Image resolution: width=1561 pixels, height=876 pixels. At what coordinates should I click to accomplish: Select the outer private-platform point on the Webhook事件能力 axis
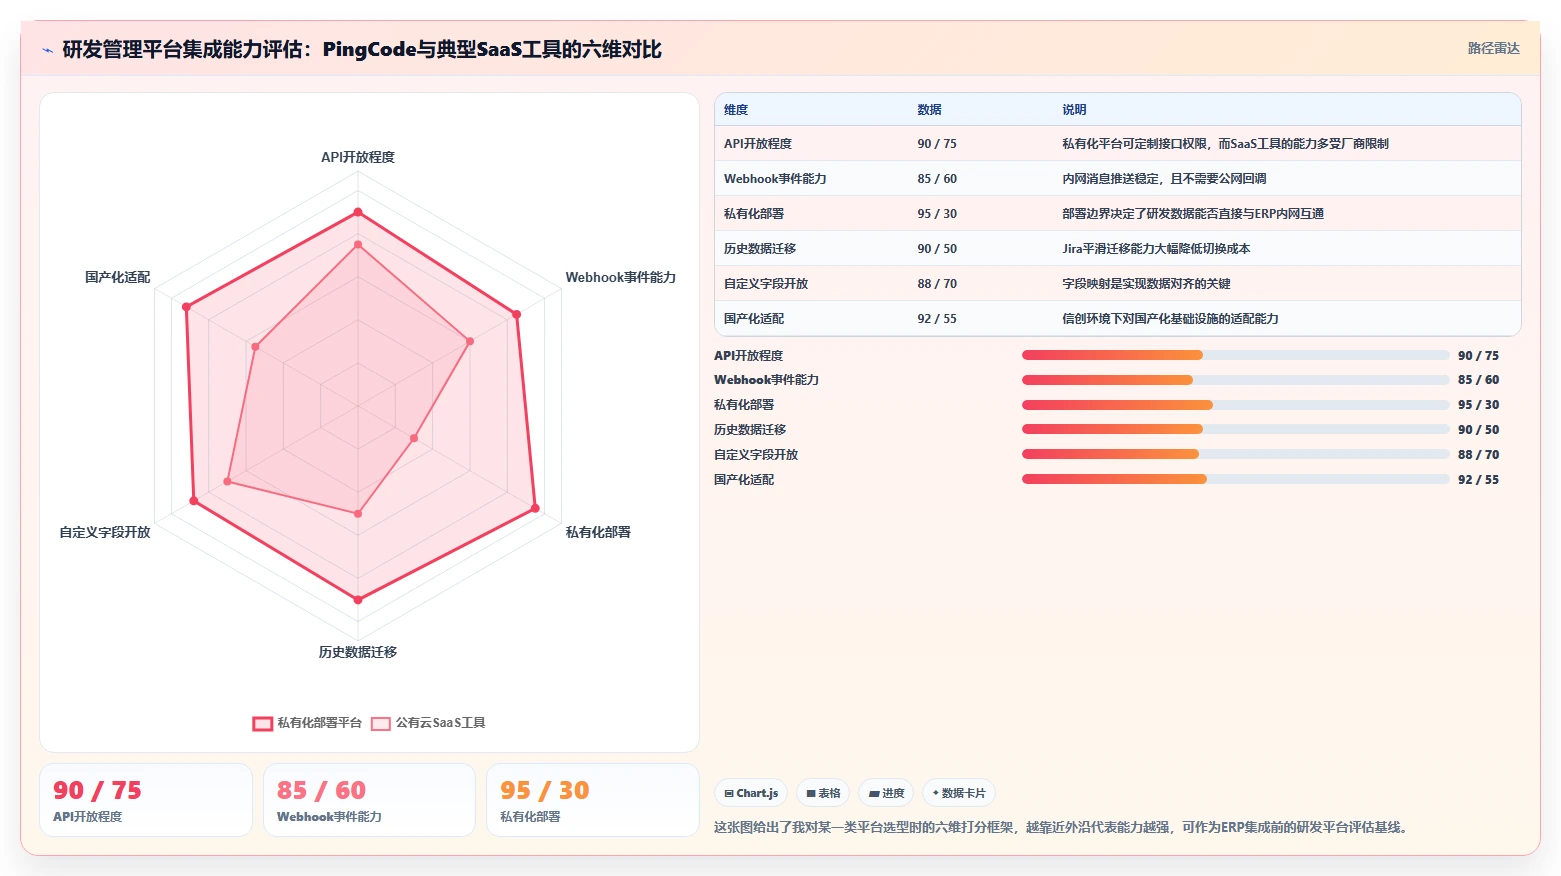pos(516,314)
